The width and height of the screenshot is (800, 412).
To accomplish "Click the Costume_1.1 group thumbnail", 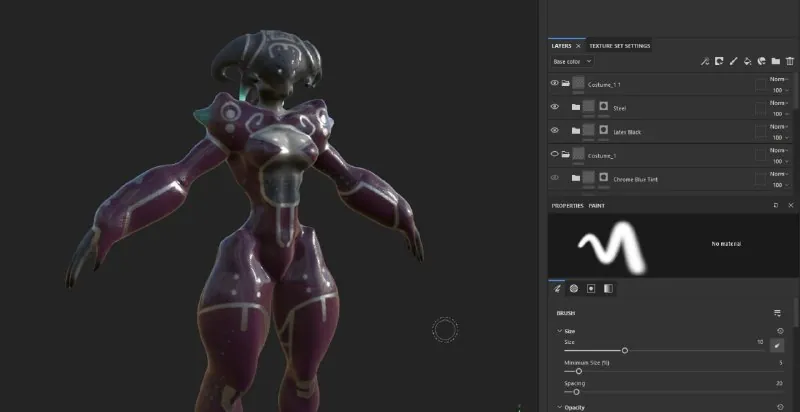I will point(578,83).
